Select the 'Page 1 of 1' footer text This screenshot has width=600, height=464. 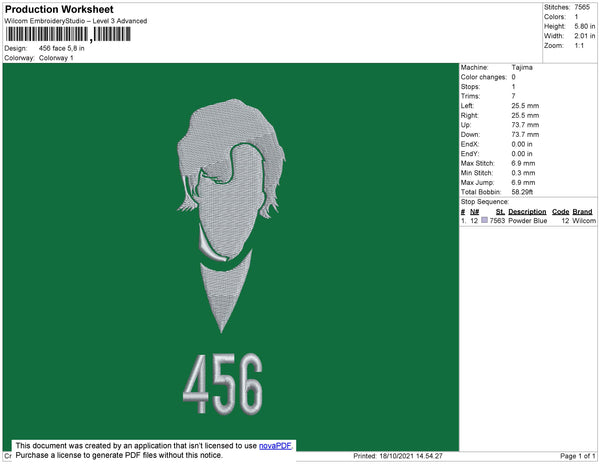(x=578, y=456)
